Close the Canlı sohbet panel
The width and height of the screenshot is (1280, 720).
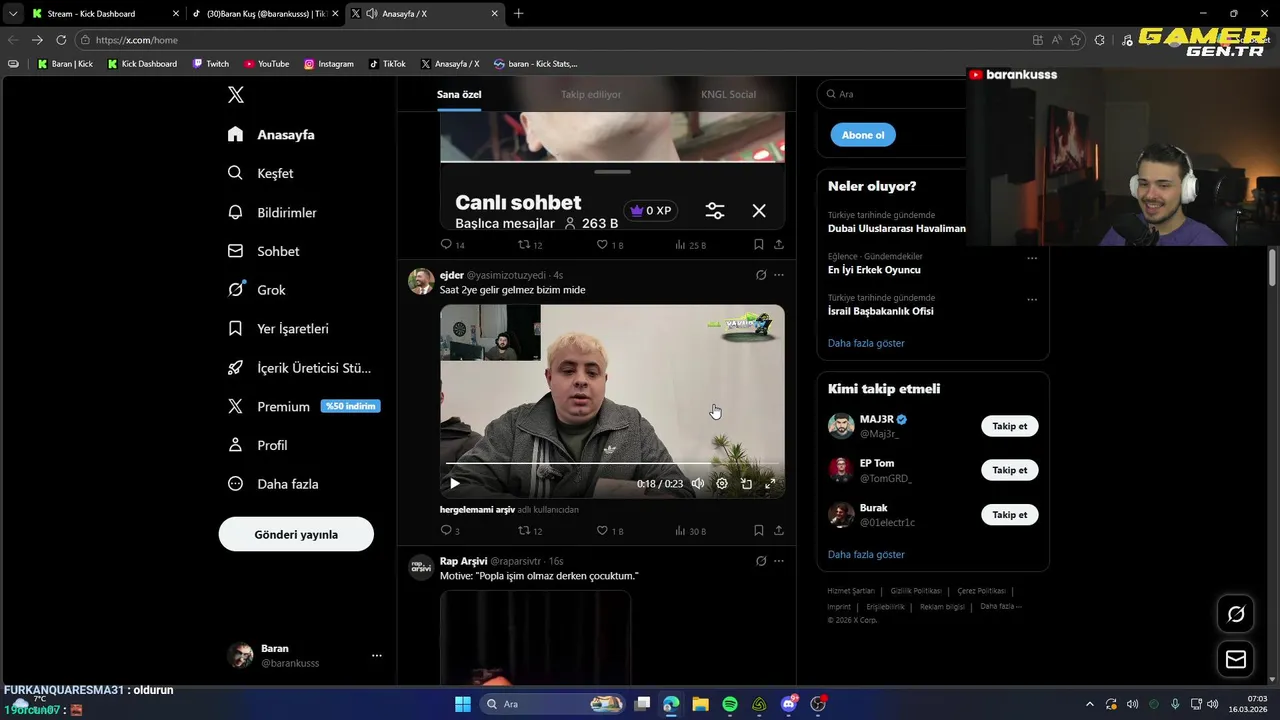(759, 211)
